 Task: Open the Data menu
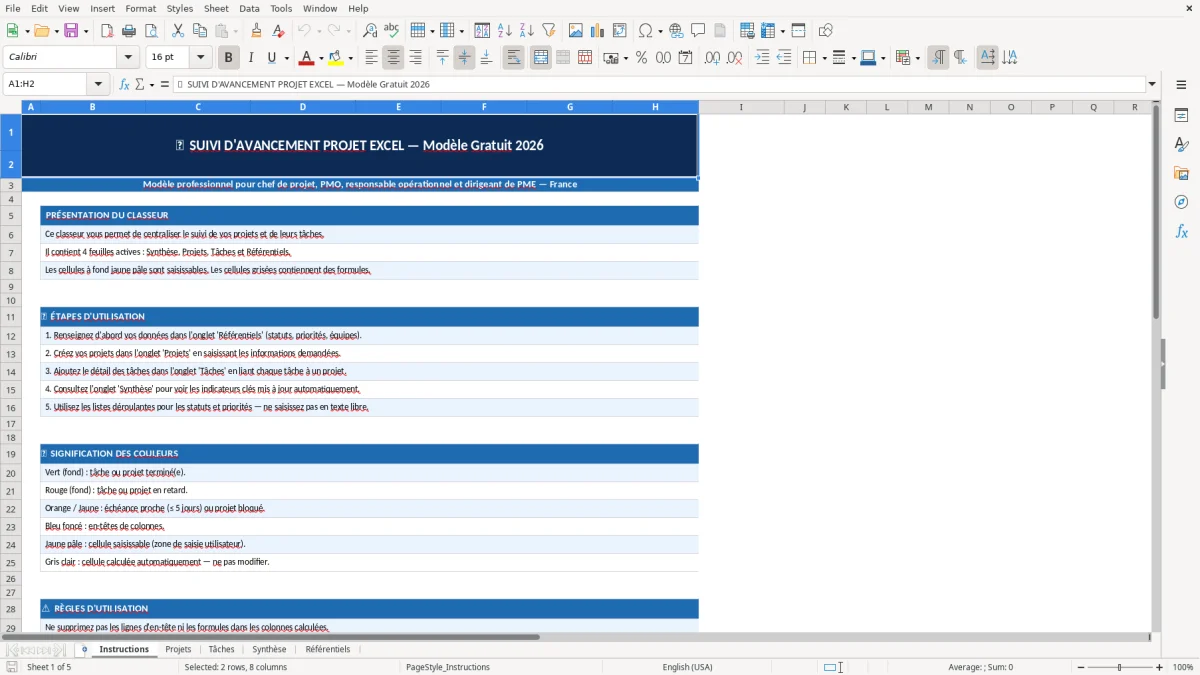pyautogui.click(x=249, y=8)
